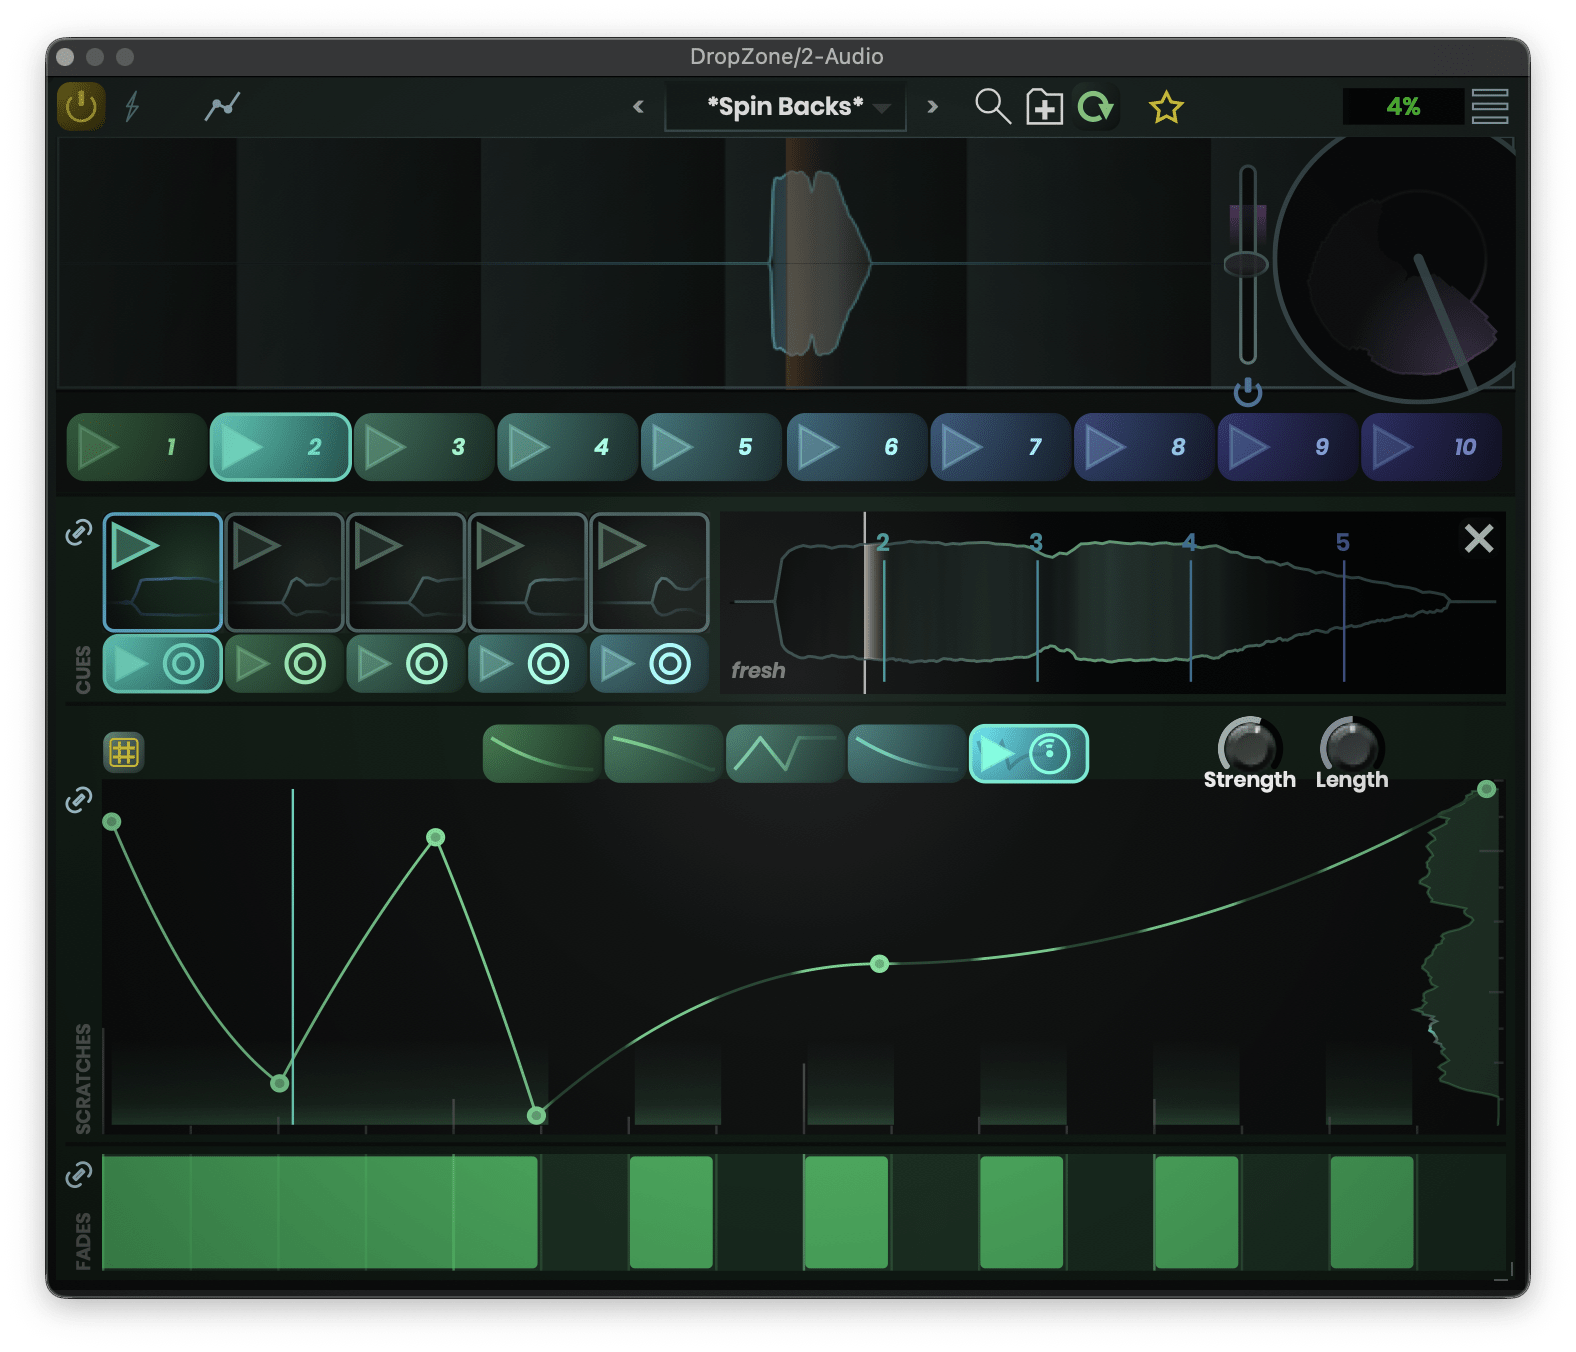Viewport: 1576px width, 1352px height.
Task: Click the 4% CPU readout
Action: click(1403, 106)
